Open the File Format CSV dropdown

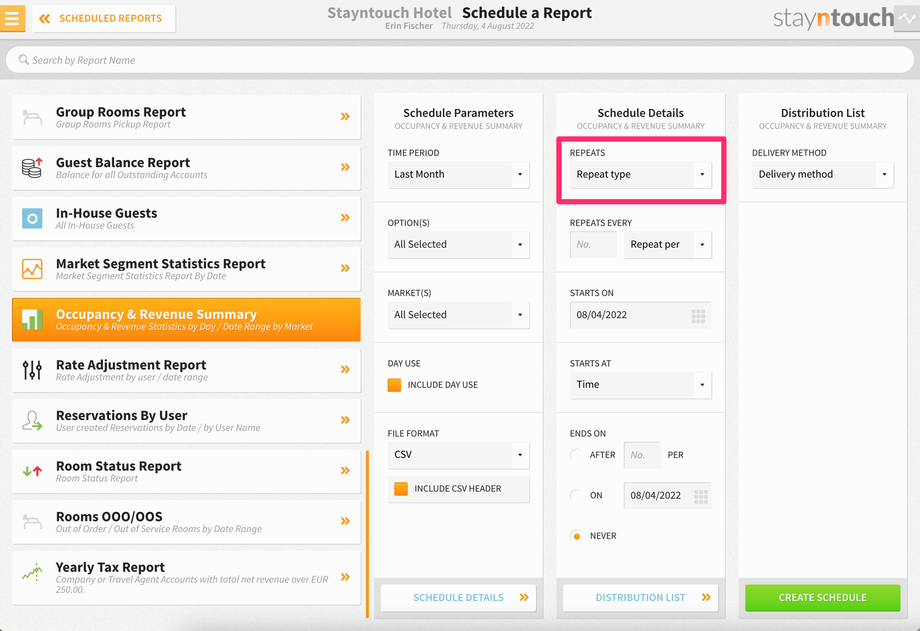(x=458, y=455)
